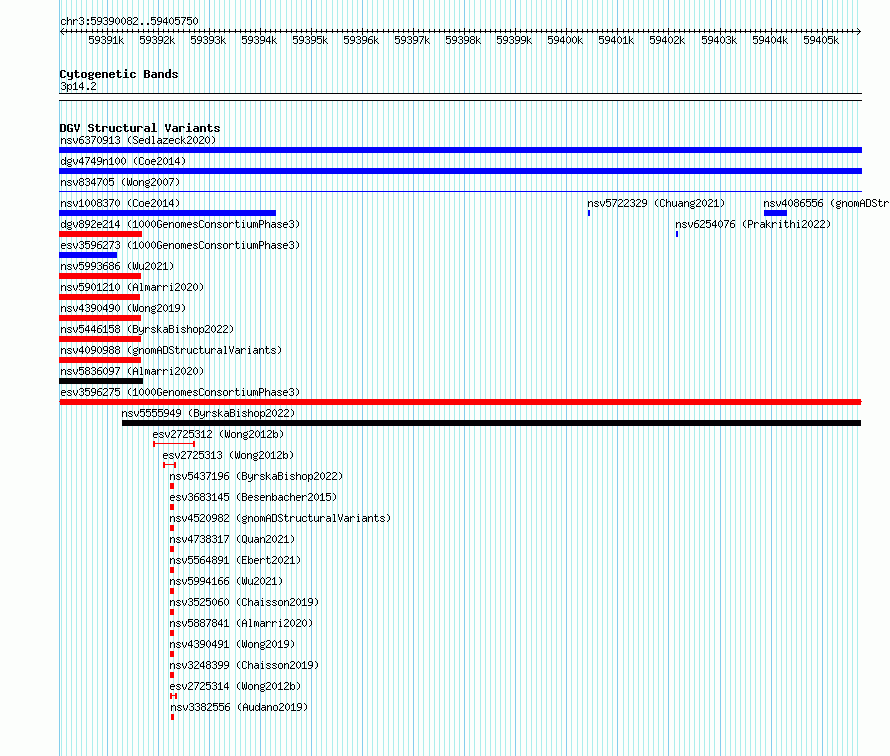Image resolution: width=890 pixels, height=756 pixels.
Task: Click the DGV Structural Variants track title
Action: click(140, 128)
